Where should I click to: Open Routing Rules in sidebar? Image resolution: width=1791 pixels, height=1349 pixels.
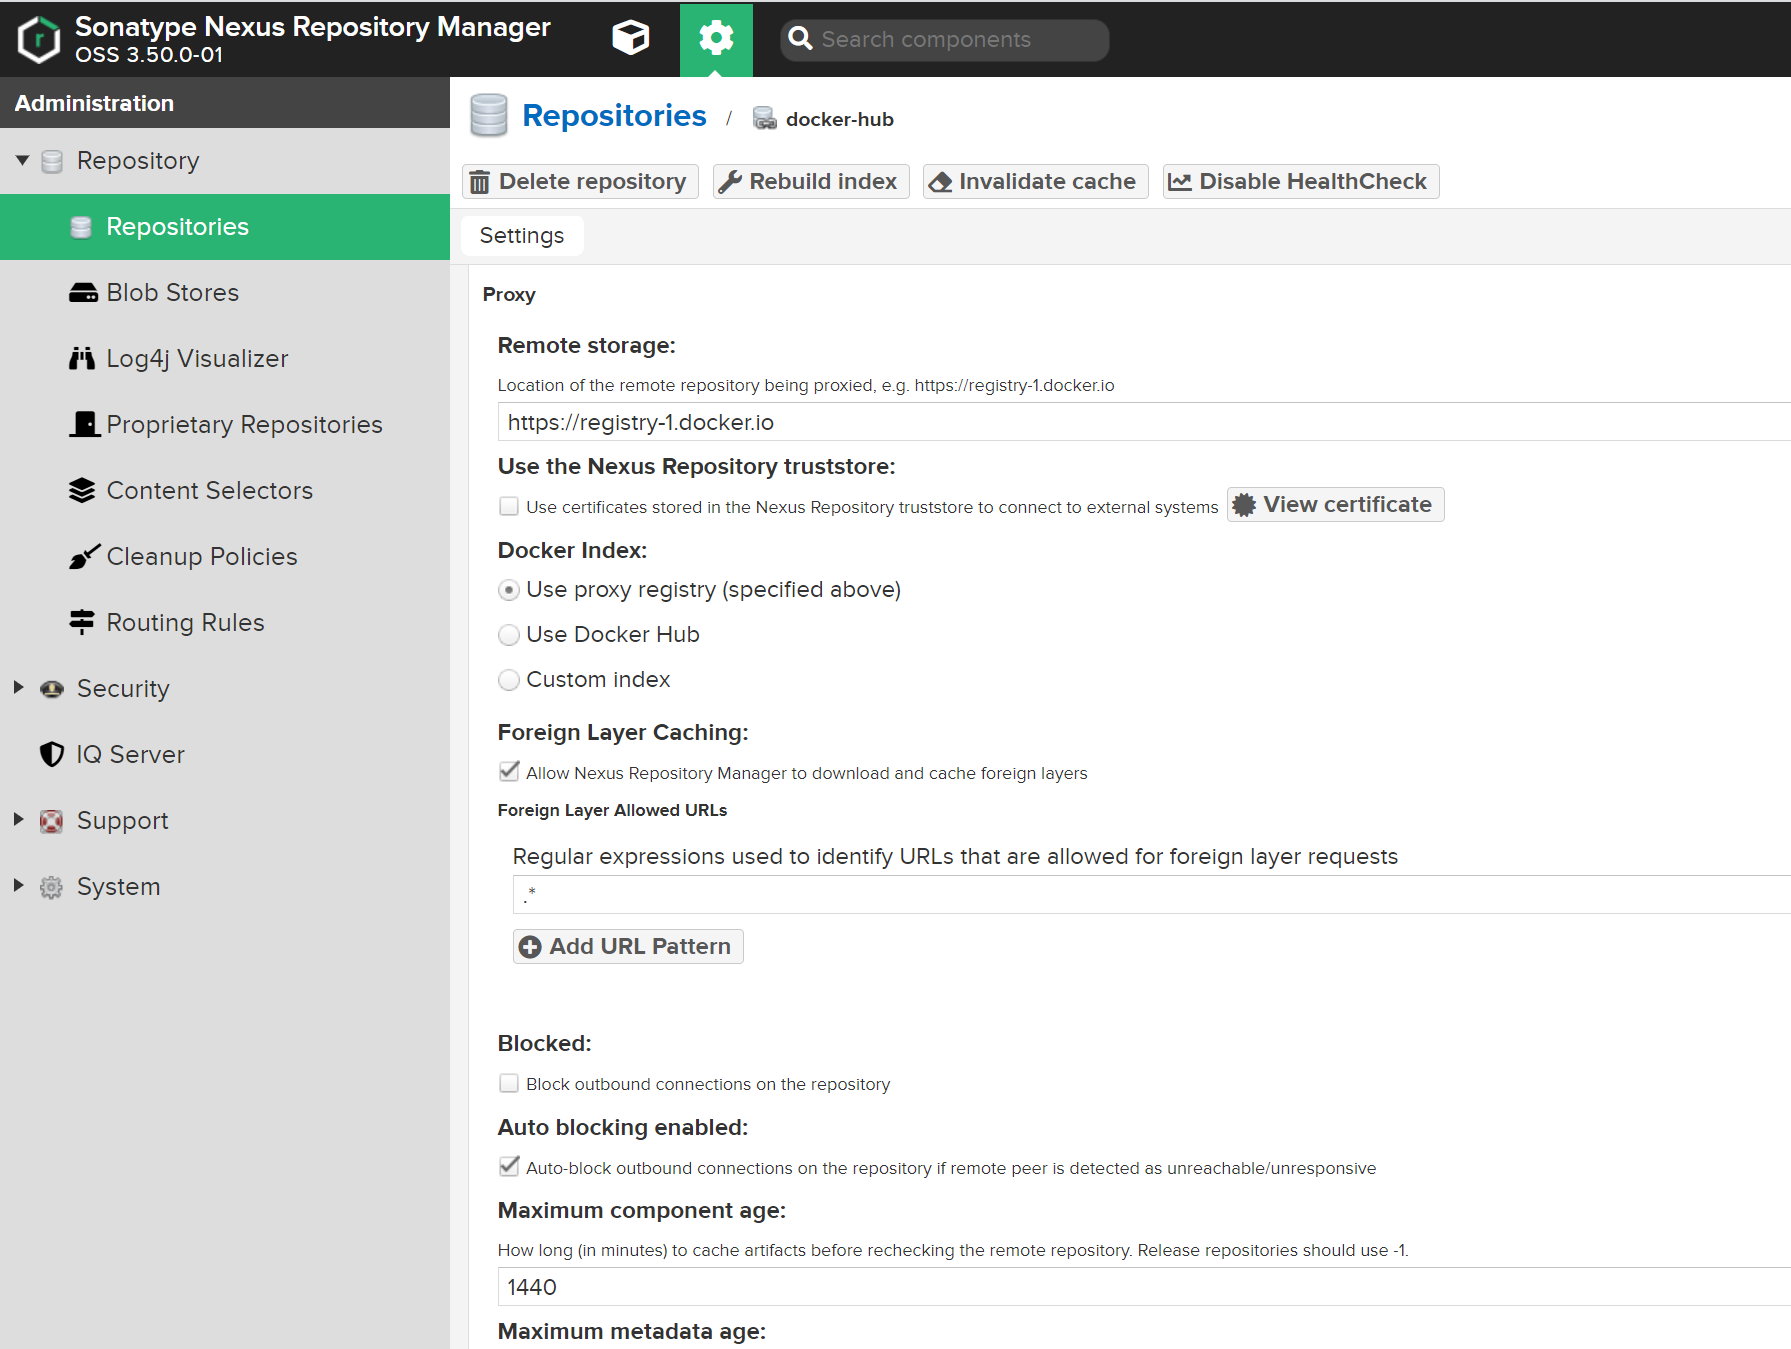[225, 623]
